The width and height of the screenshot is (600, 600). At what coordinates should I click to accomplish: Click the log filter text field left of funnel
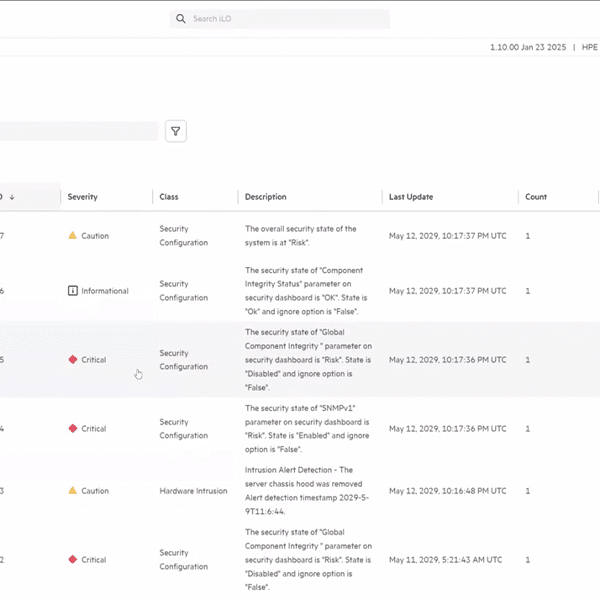78,131
